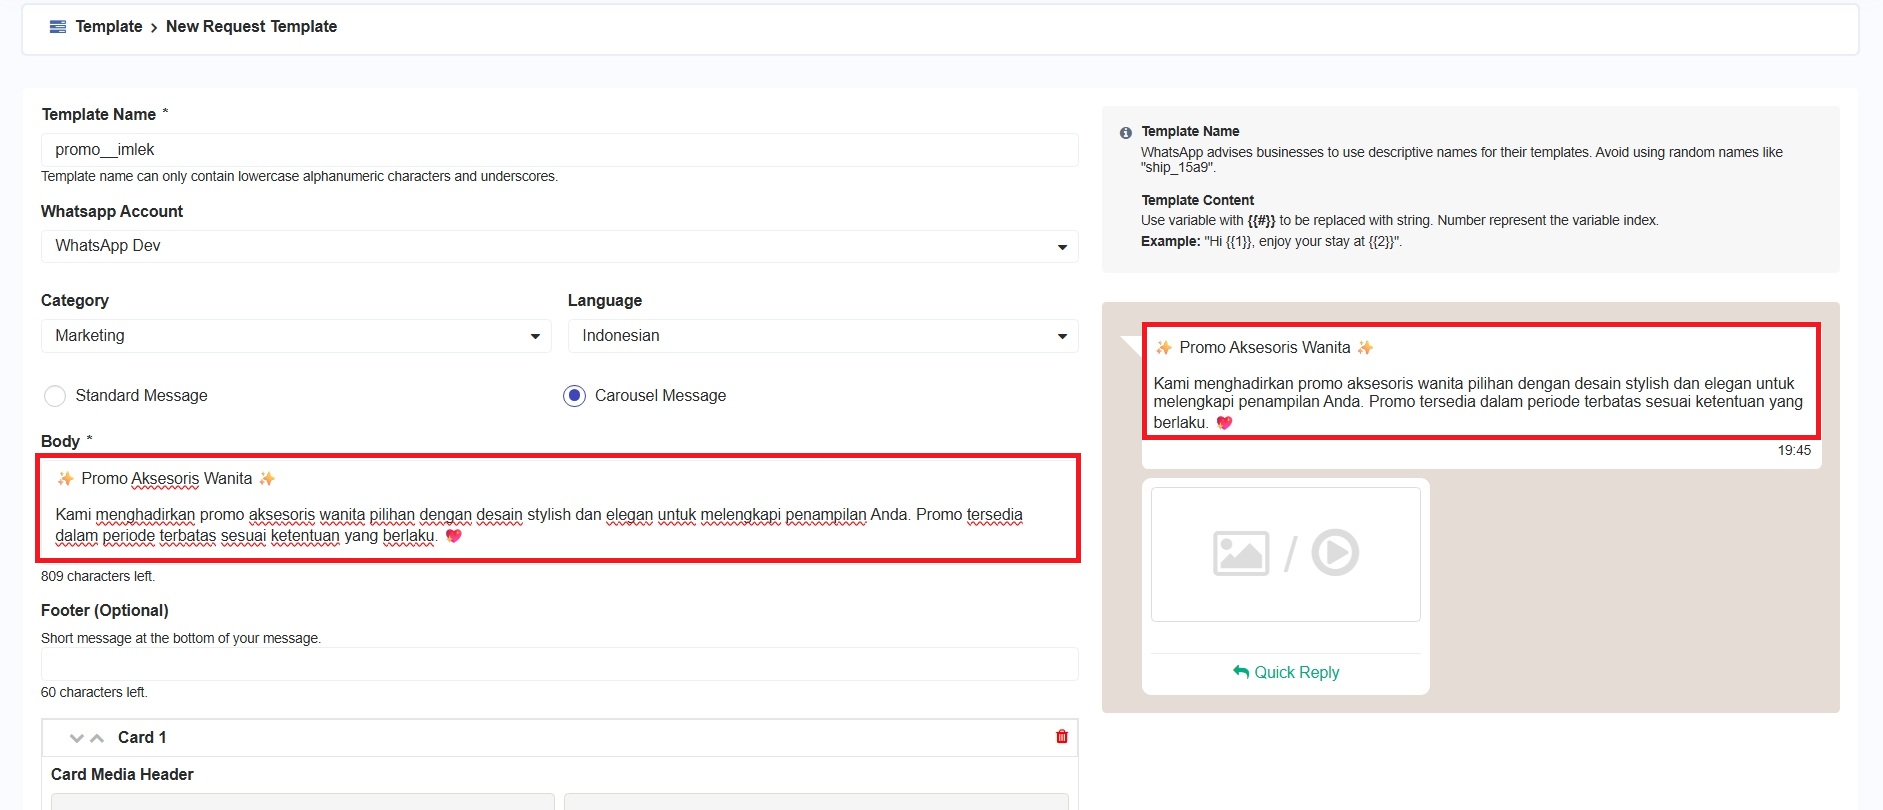
Task: Click New Request Template breadcrumb item
Action: coord(251,27)
